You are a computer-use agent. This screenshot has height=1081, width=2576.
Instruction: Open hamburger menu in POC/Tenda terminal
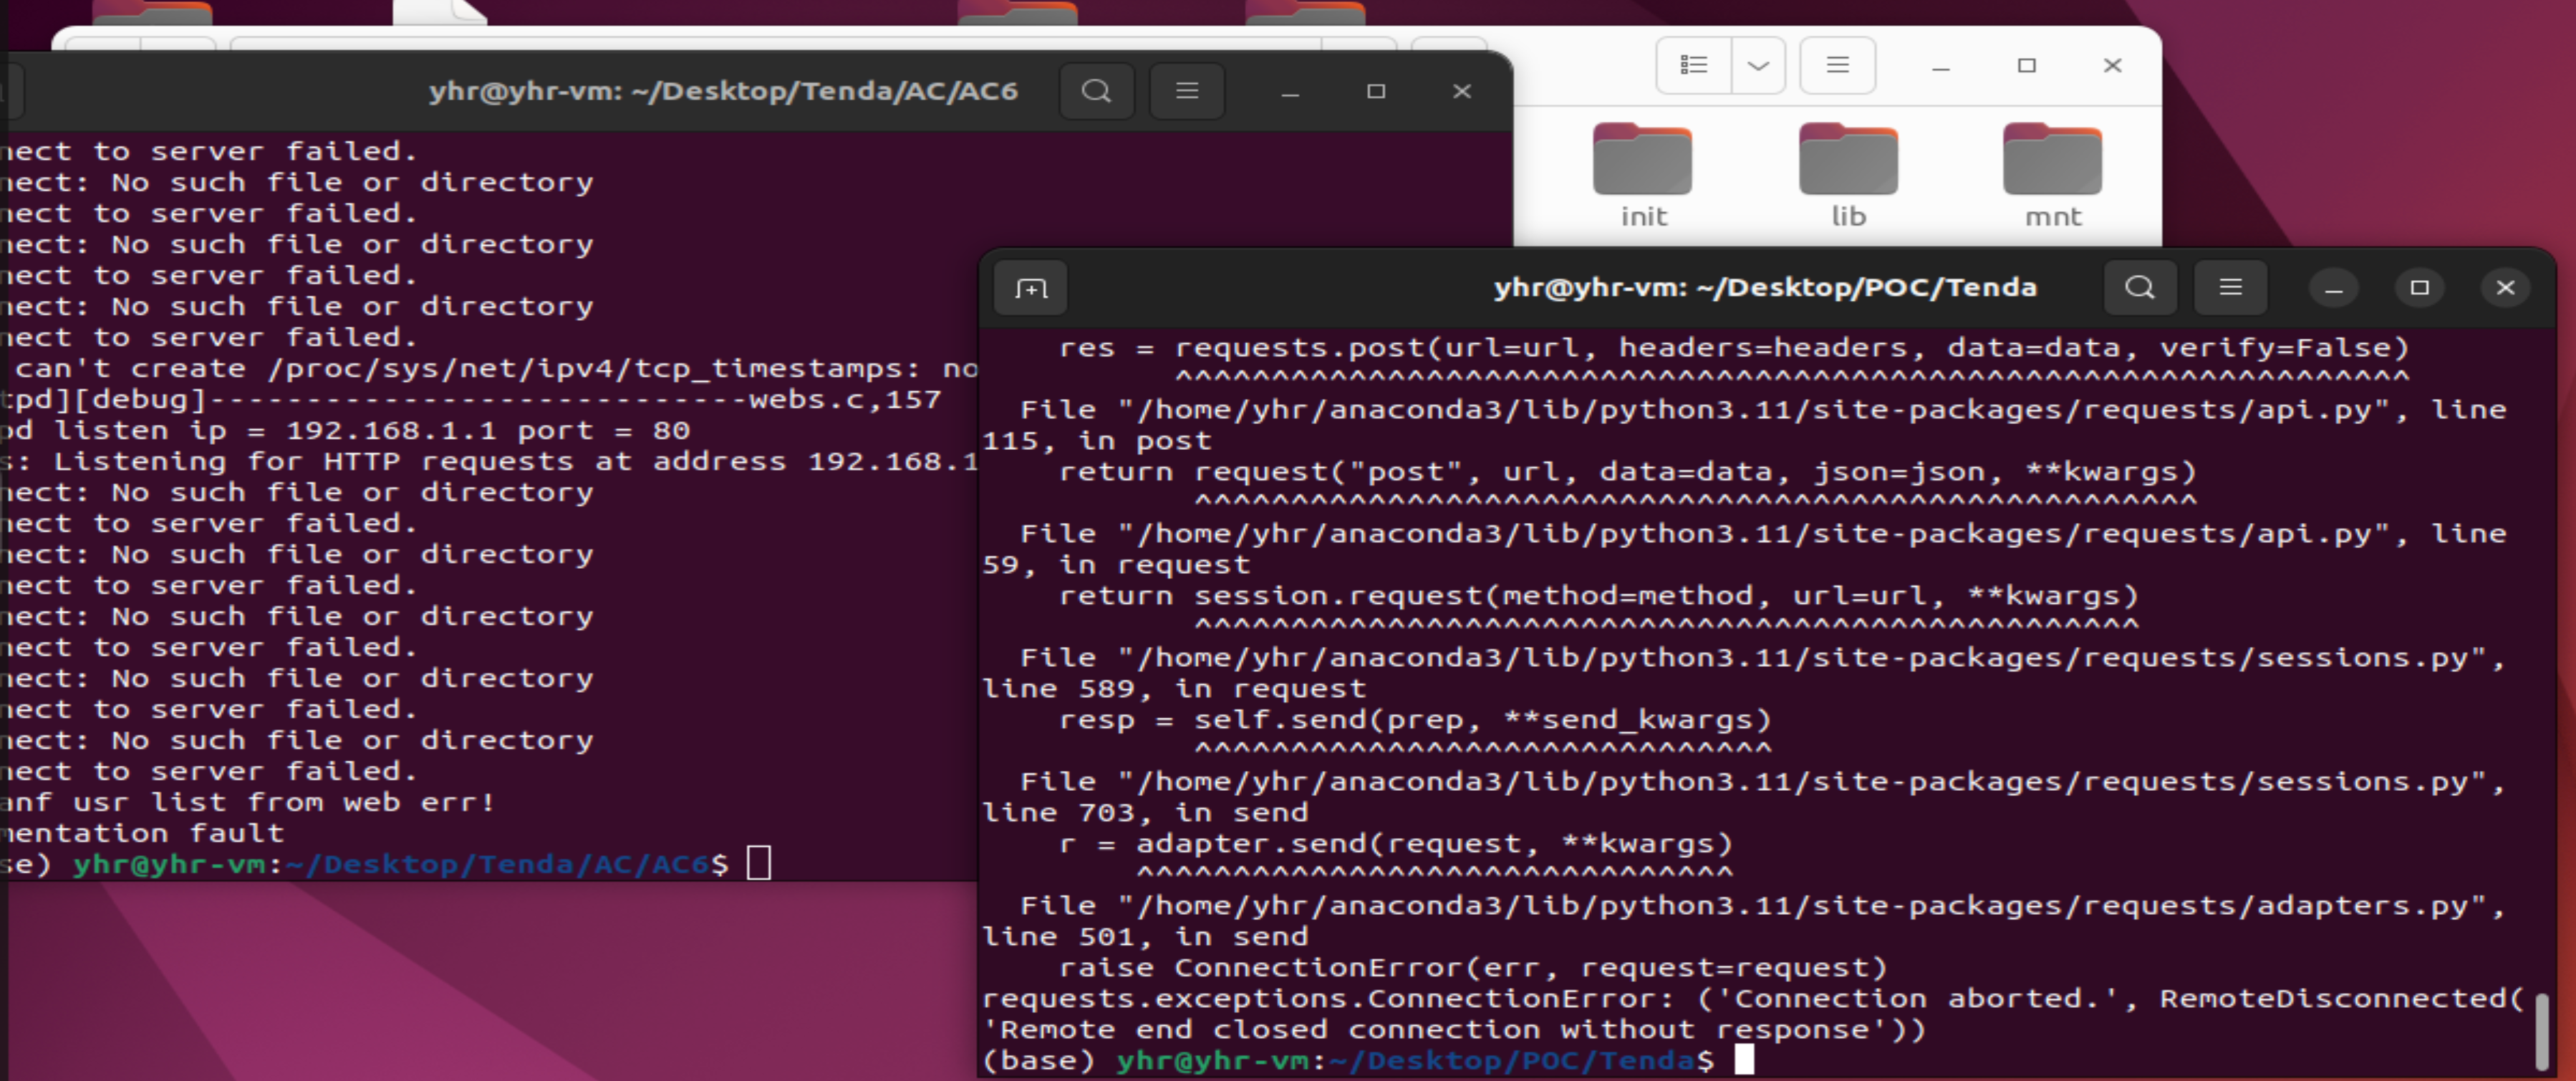2230,288
